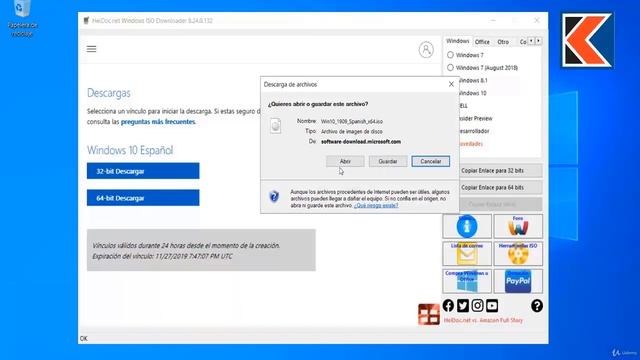Open the Herramientas ISO disc icon

click(x=518, y=253)
